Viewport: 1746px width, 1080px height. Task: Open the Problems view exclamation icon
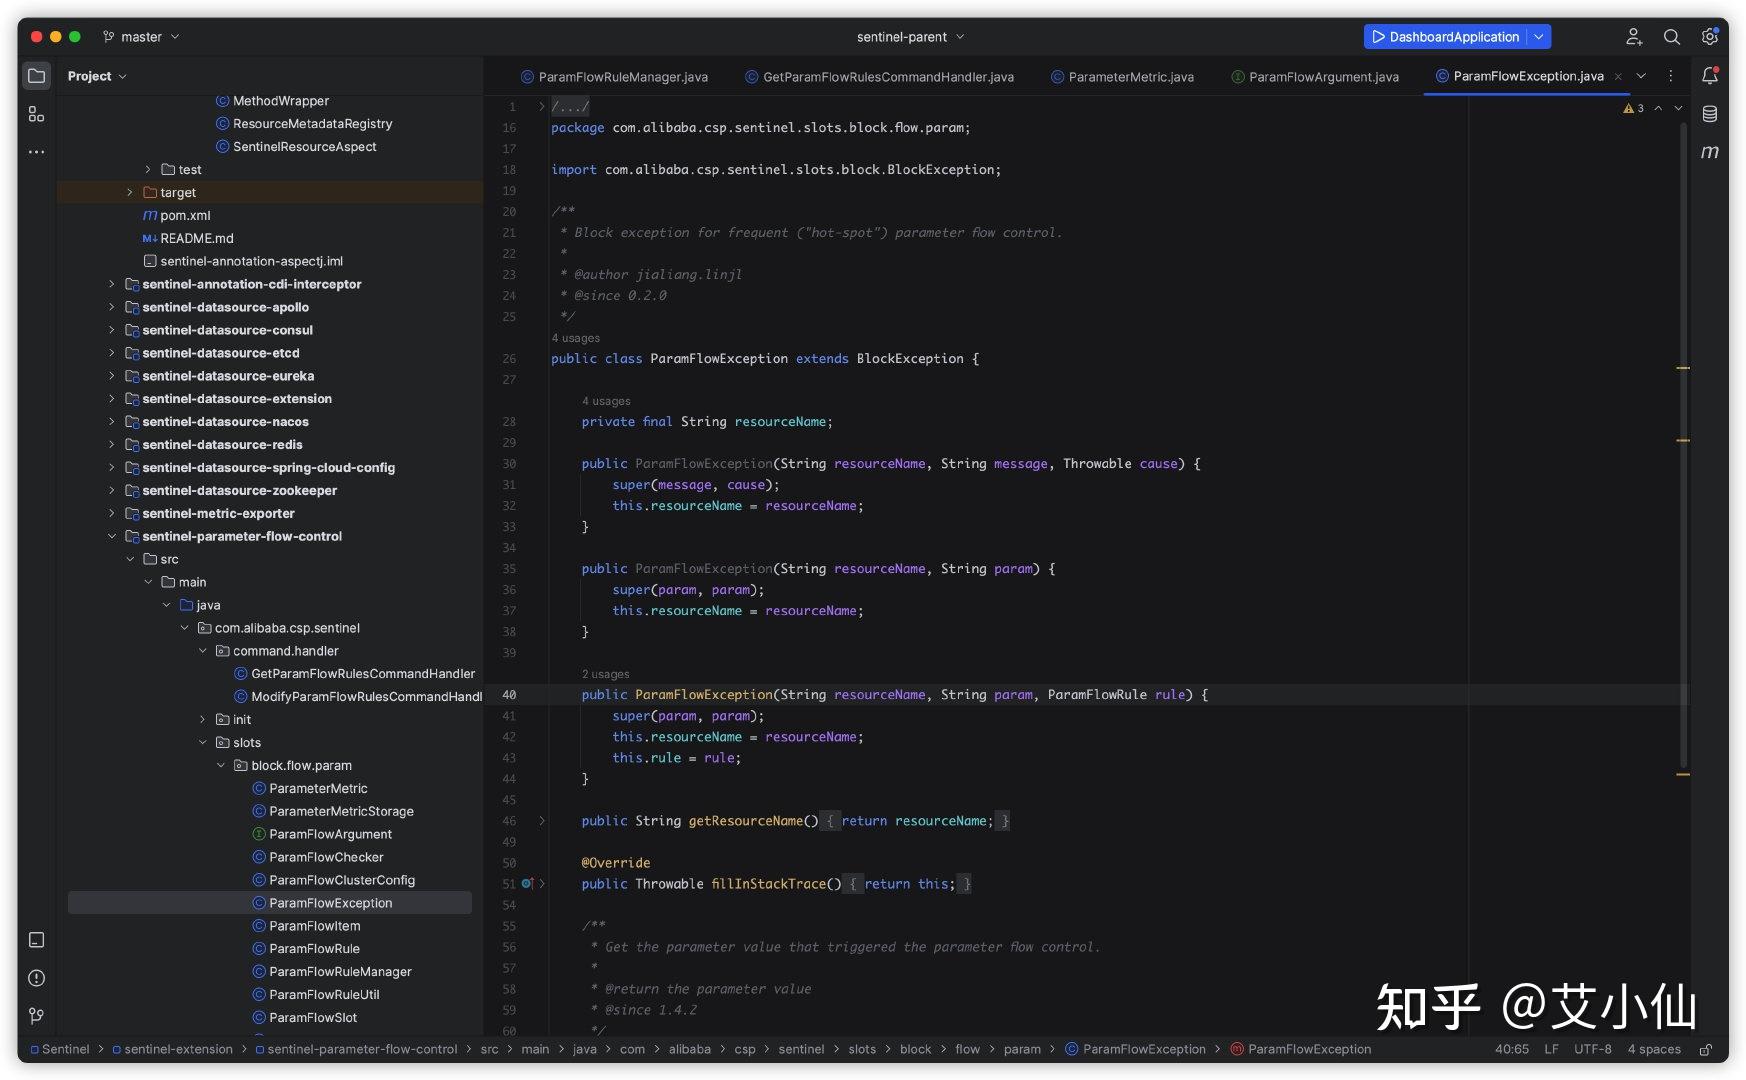tap(36, 978)
